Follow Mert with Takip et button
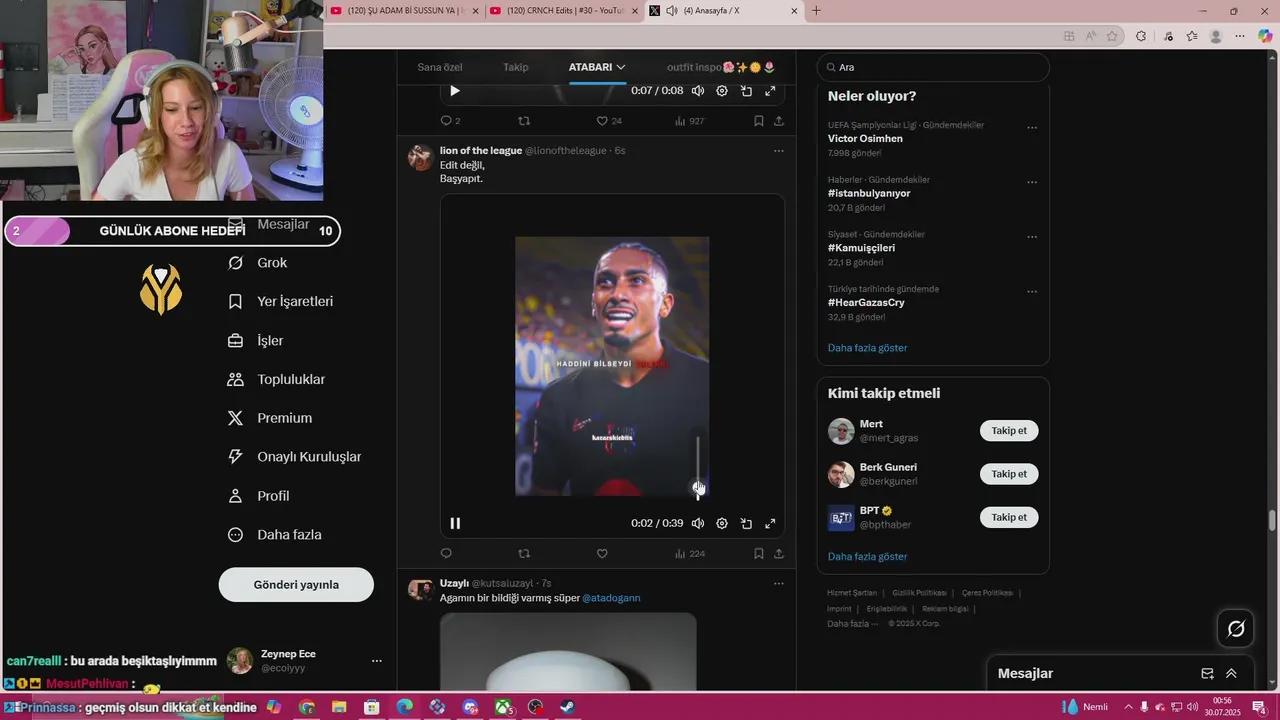 tap(1009, 431)
